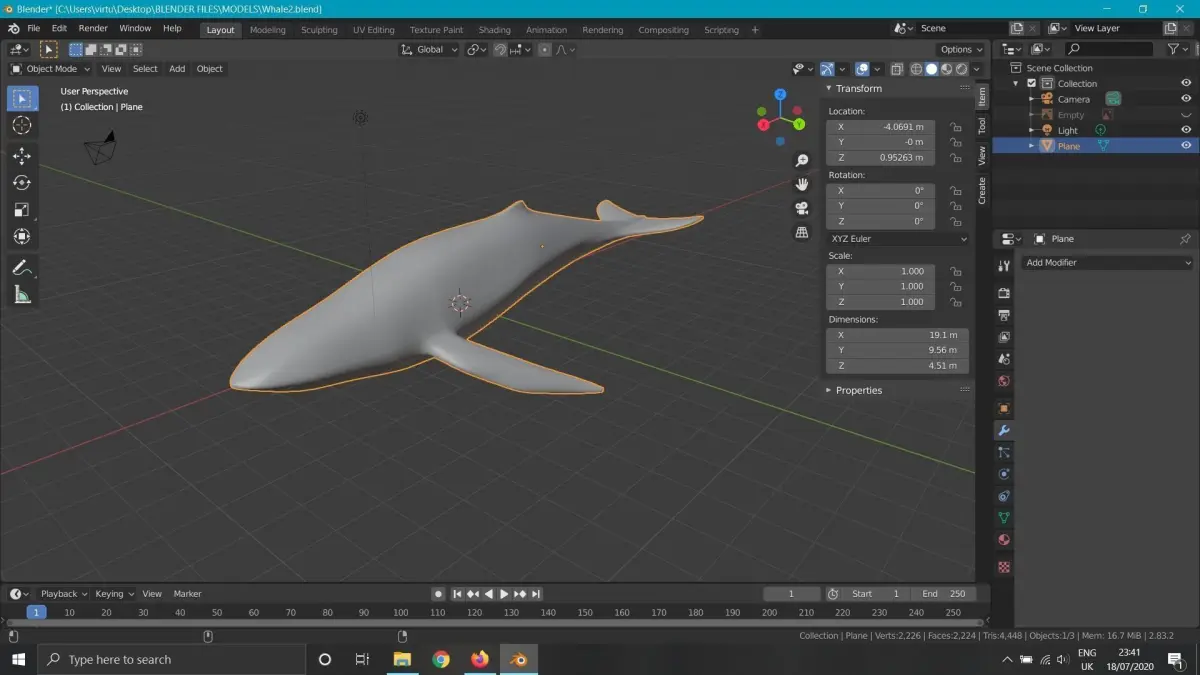Open the Options dropdown in viewport header
Viewport: 1200px width, 675px height.
(x=961, y=49)
